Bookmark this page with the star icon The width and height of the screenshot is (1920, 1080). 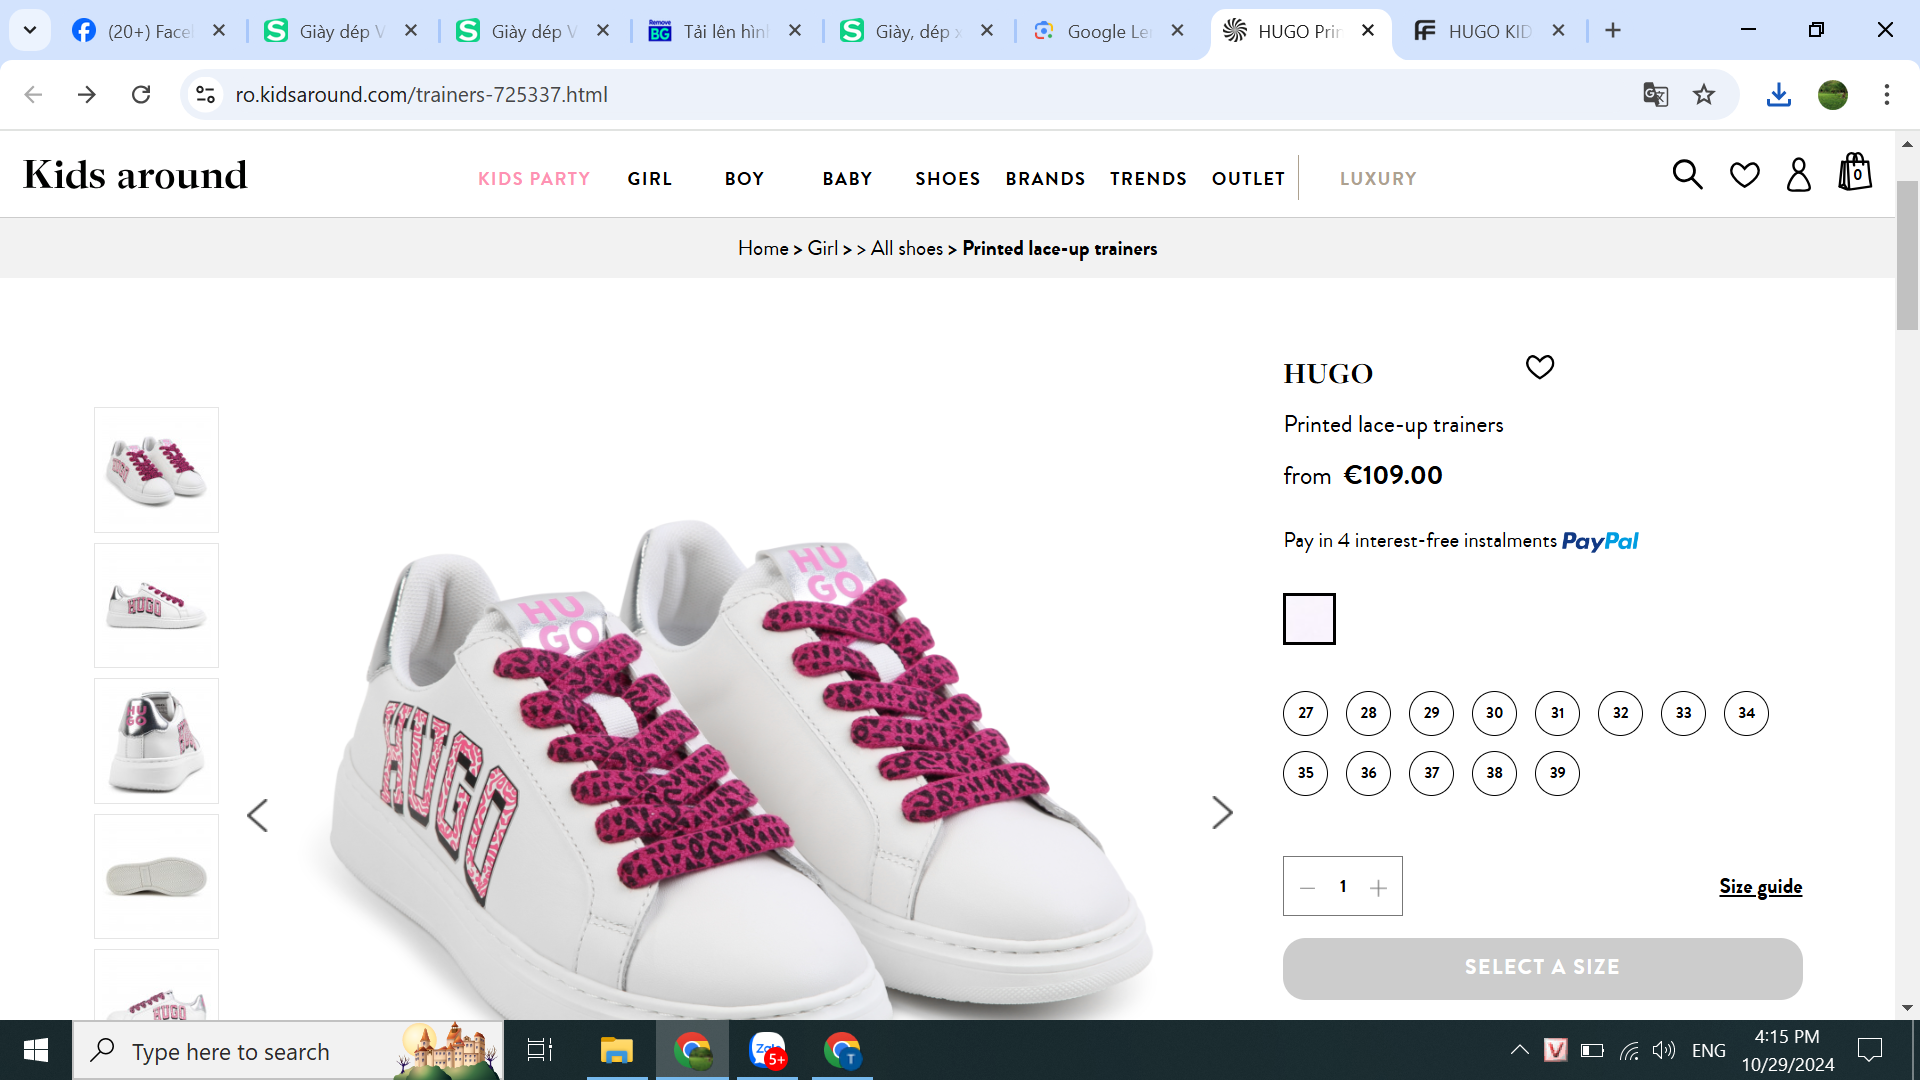1704,95
